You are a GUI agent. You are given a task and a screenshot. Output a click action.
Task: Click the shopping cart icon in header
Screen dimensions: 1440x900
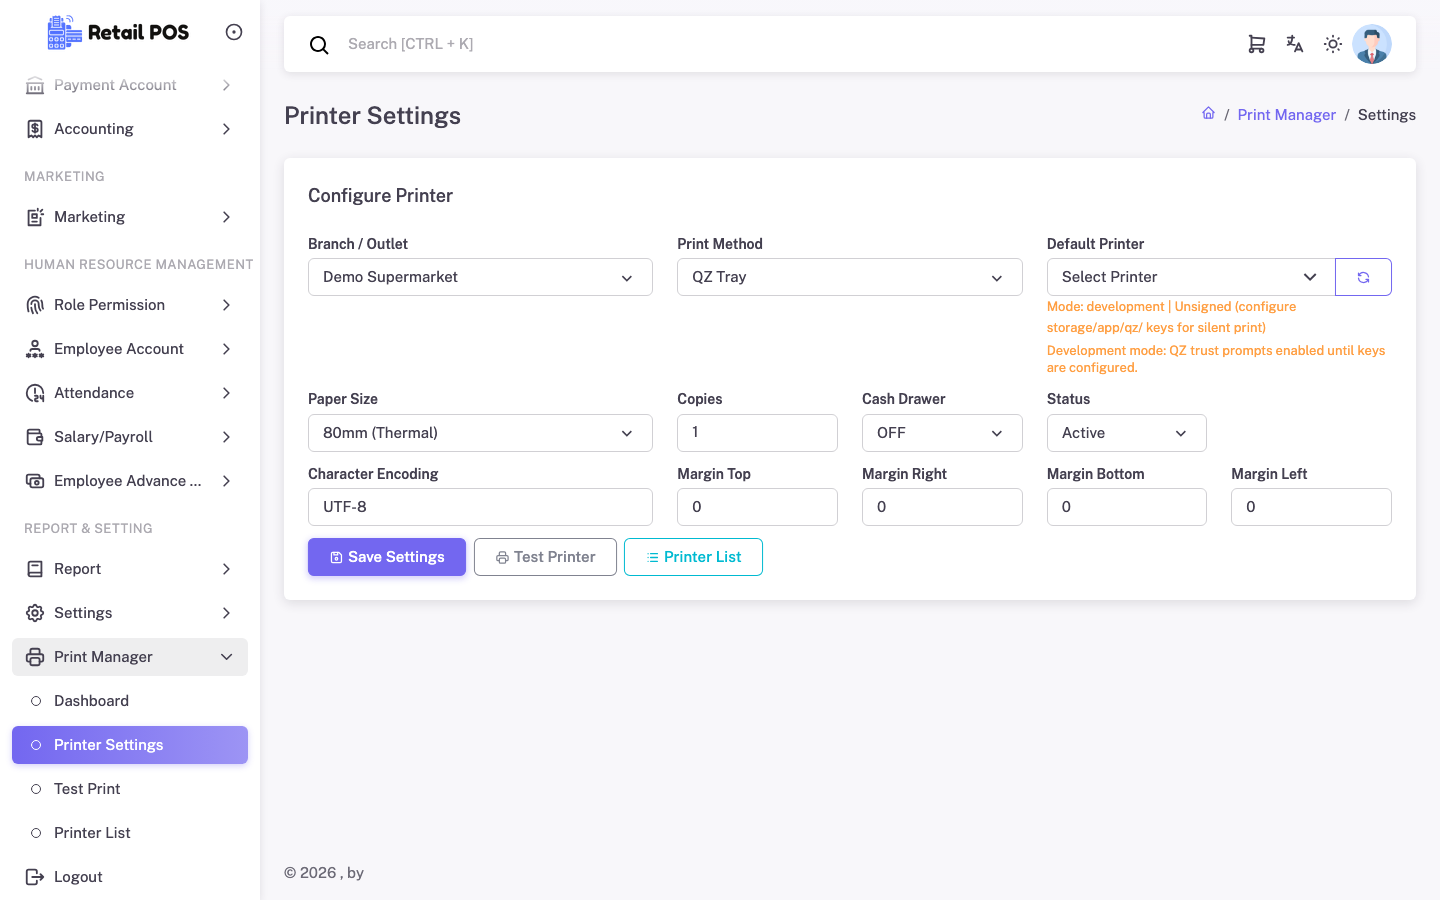click(1257, 44)
